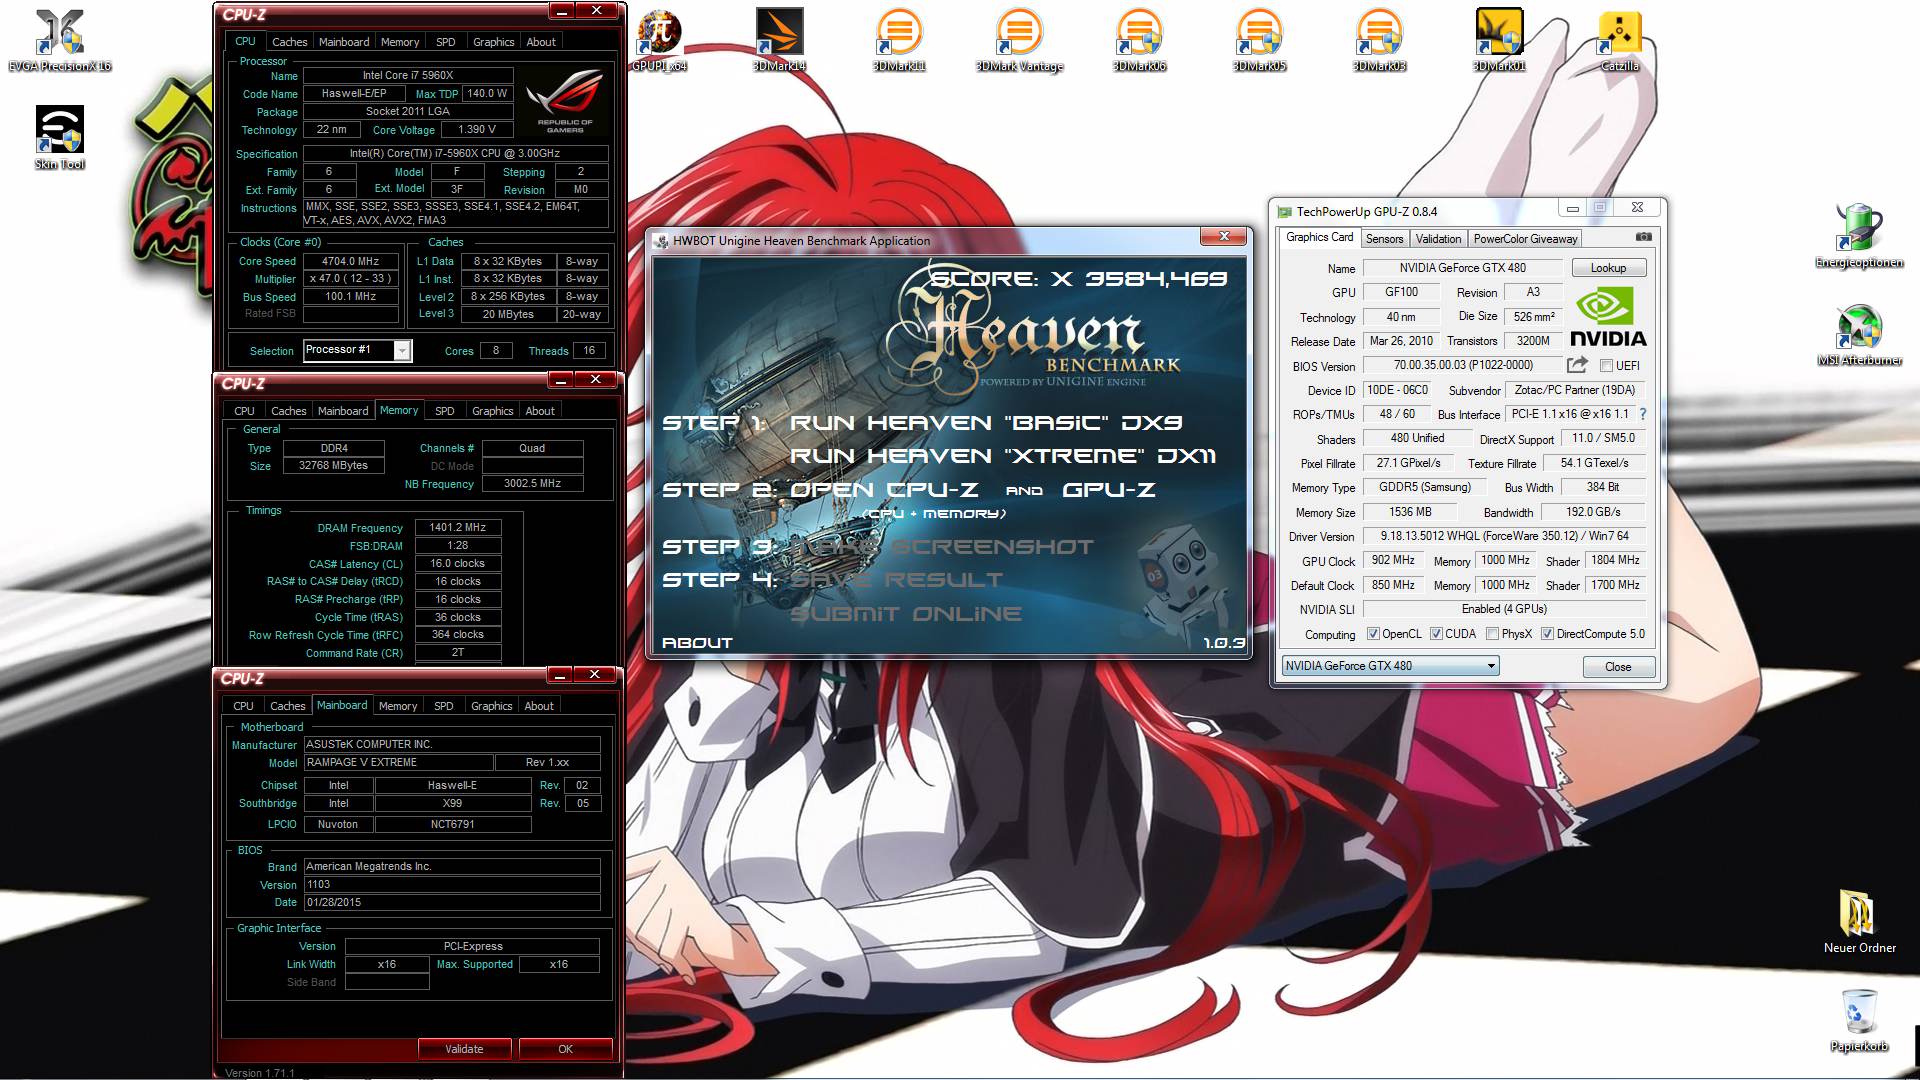Click Close button in GPU-Z
The image size is (1920, 1080).
tap(1618, 667)
